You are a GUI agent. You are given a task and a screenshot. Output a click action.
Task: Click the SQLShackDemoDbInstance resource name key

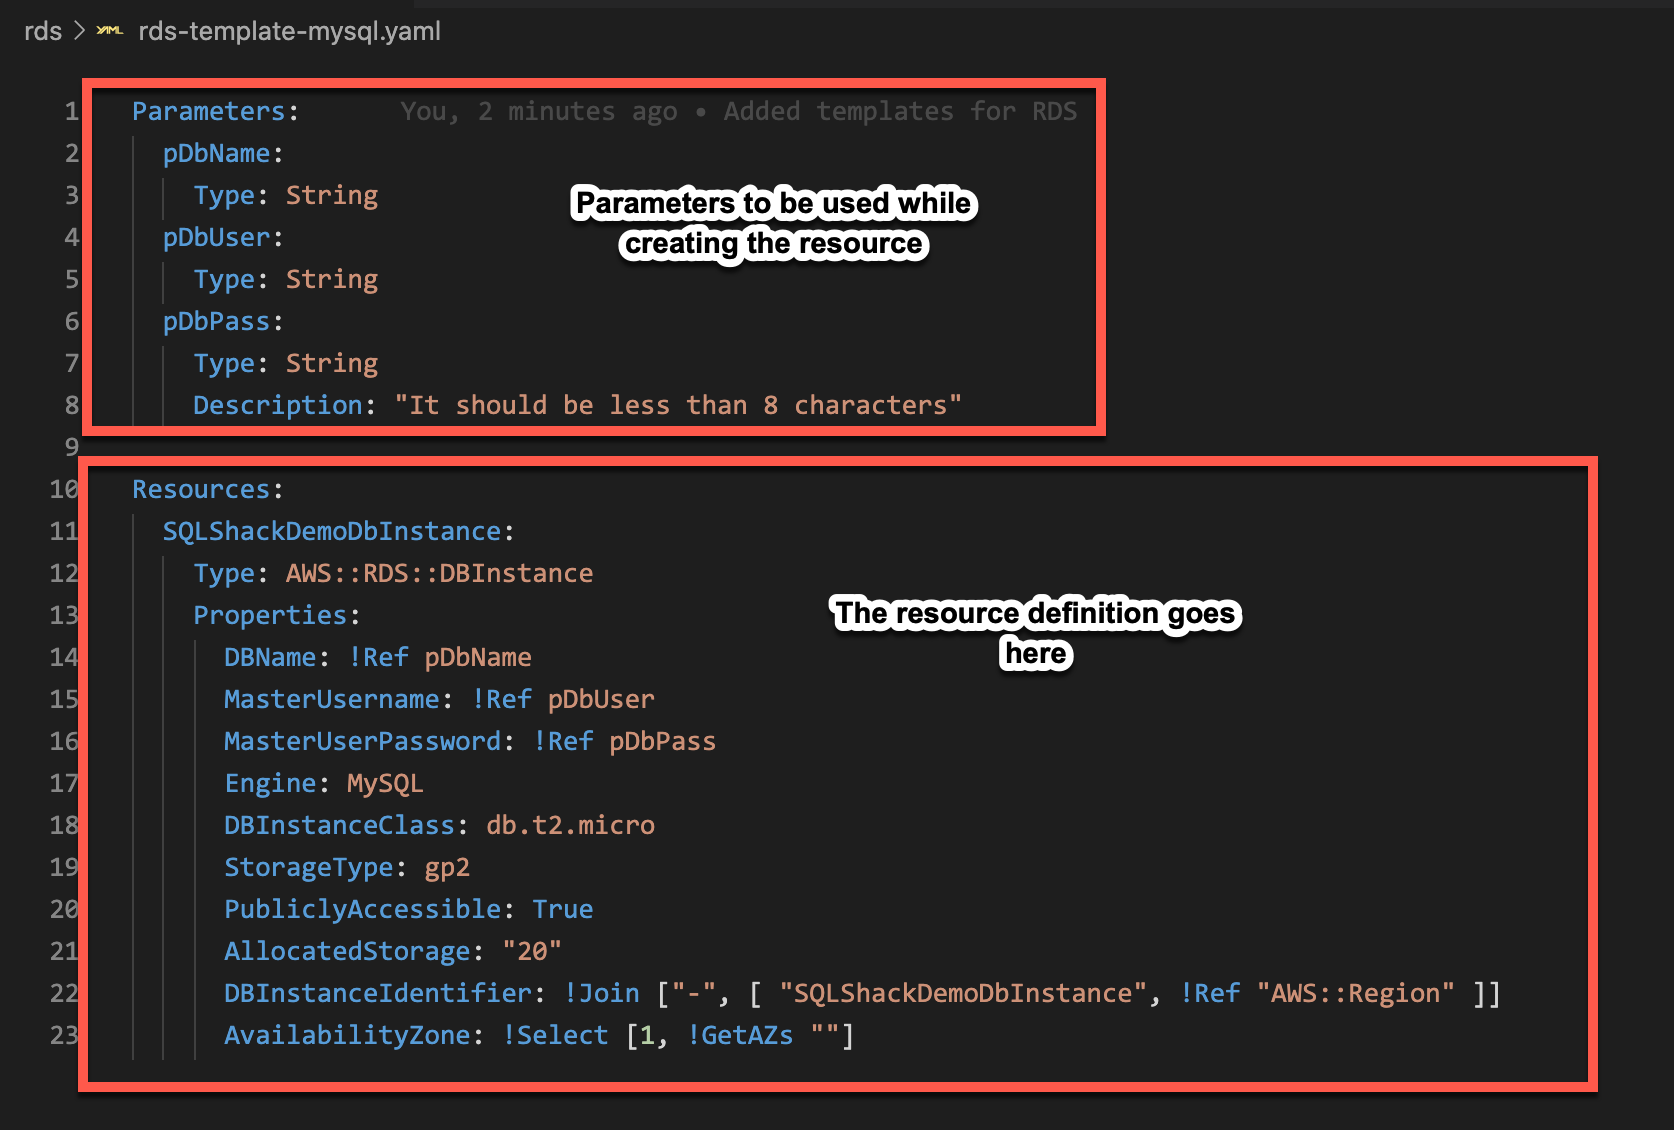click(332, 531)
